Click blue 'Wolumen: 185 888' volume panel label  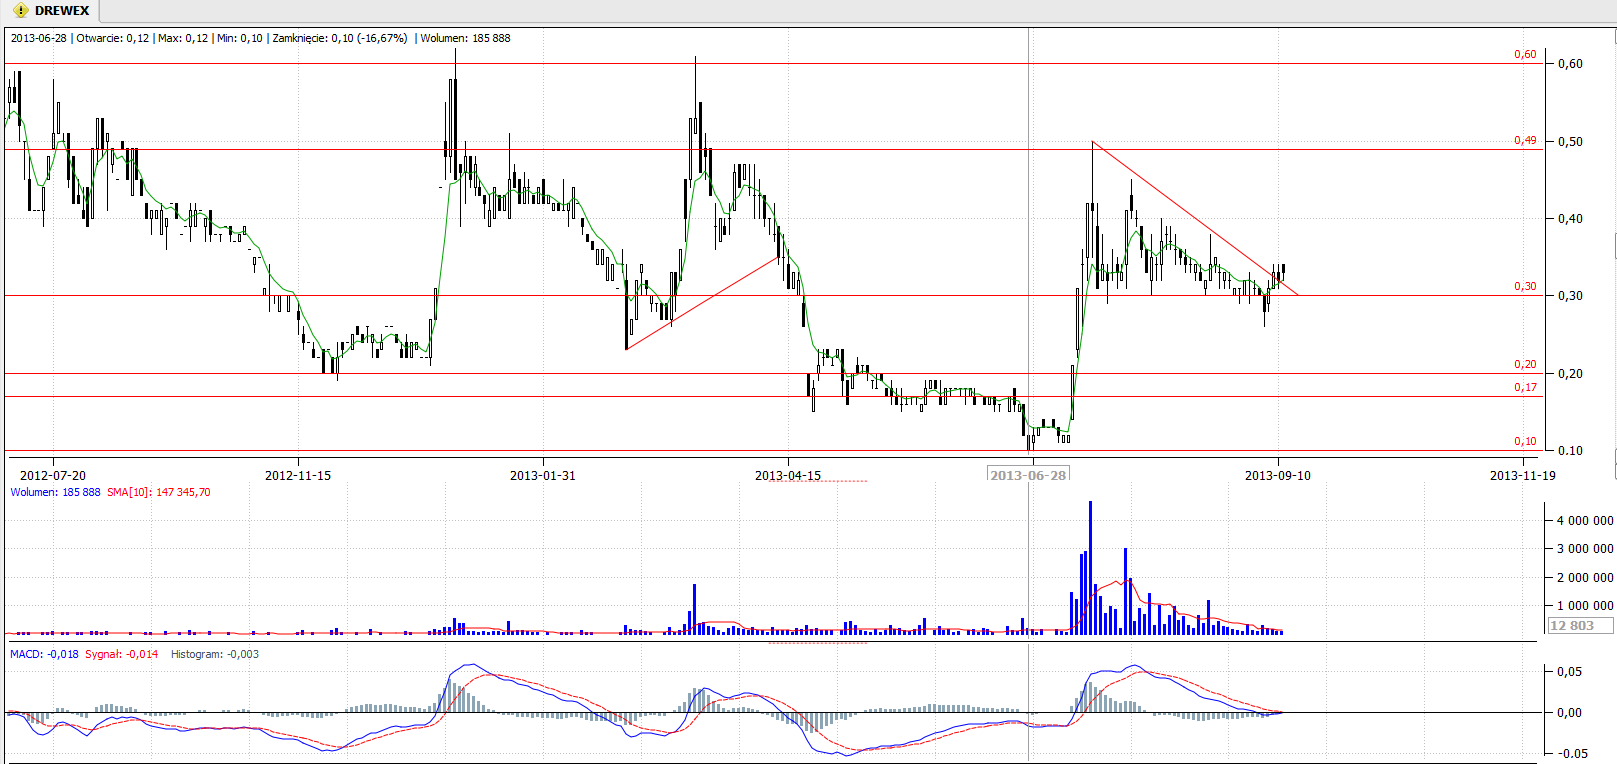(55, 492)
